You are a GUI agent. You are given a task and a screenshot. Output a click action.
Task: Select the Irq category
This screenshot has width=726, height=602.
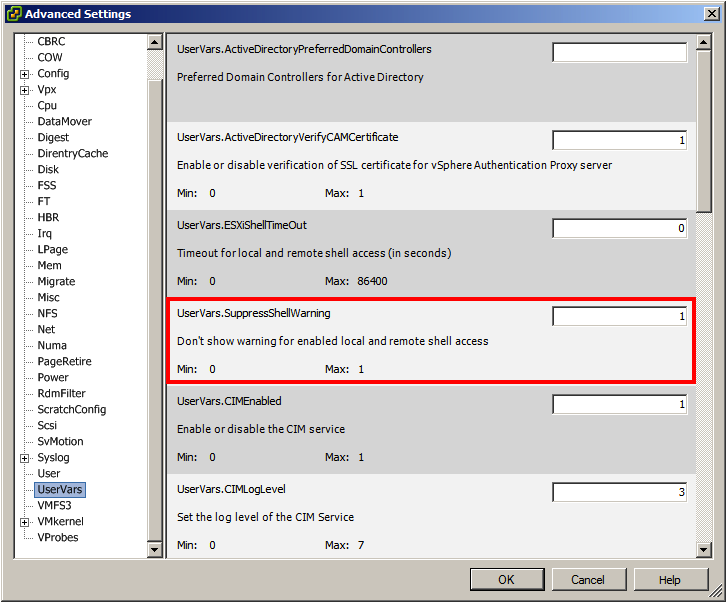44,233
